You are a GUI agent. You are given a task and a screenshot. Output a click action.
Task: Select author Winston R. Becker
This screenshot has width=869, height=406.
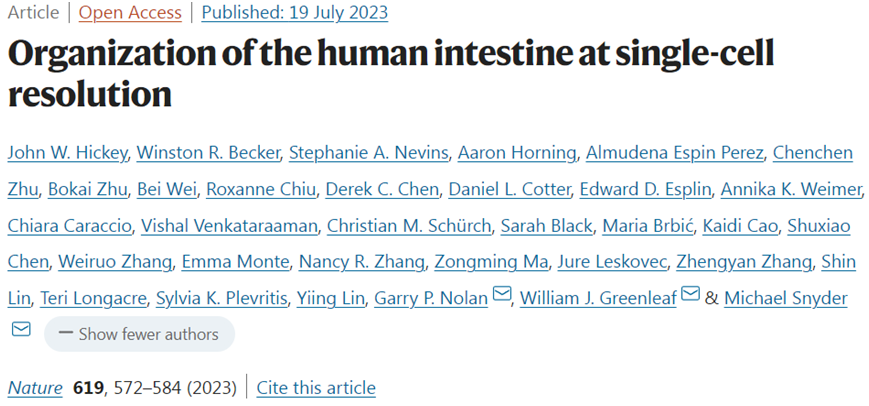(x=208, y=152)
